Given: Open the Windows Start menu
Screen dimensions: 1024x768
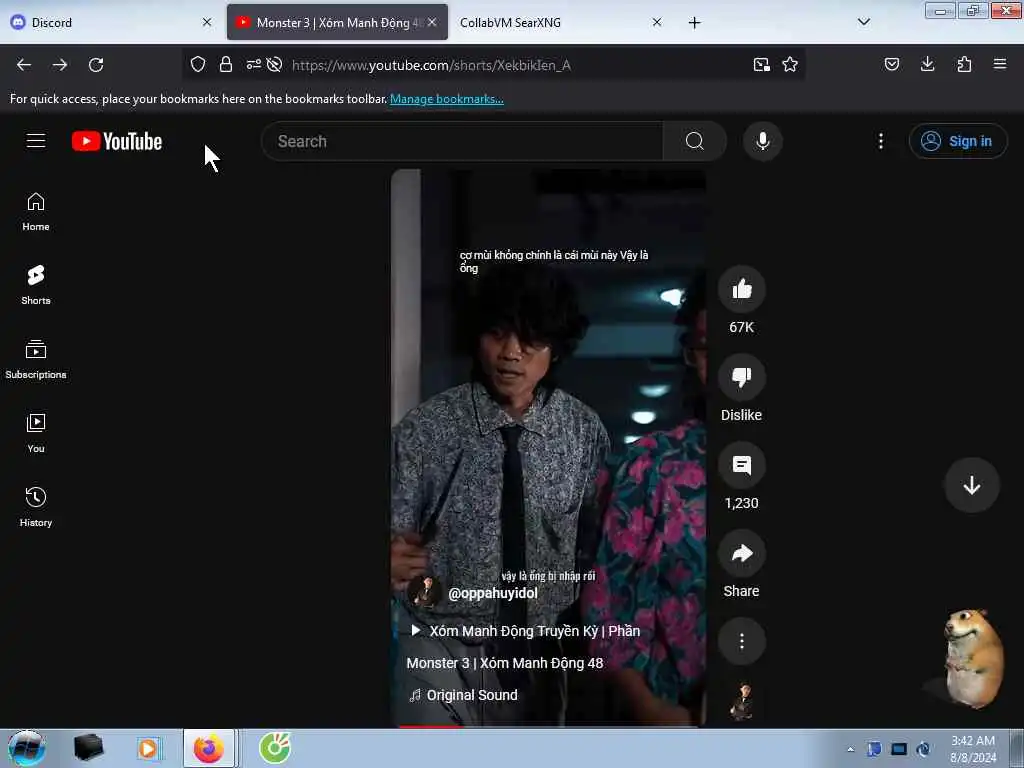Looking at the screenshot, I should pyautogui.click(x=26, y=748).
